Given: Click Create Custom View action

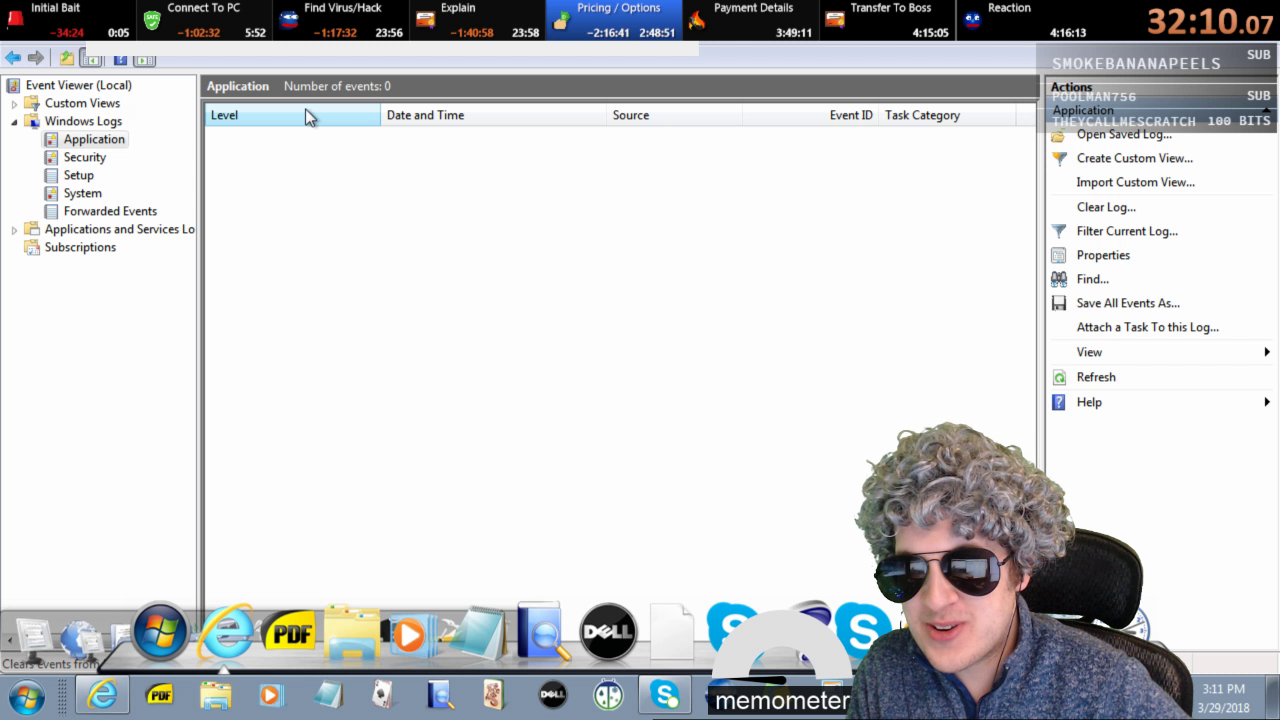Looking at the screenshot, I should pyautogui.click(x=1134, y=158).
